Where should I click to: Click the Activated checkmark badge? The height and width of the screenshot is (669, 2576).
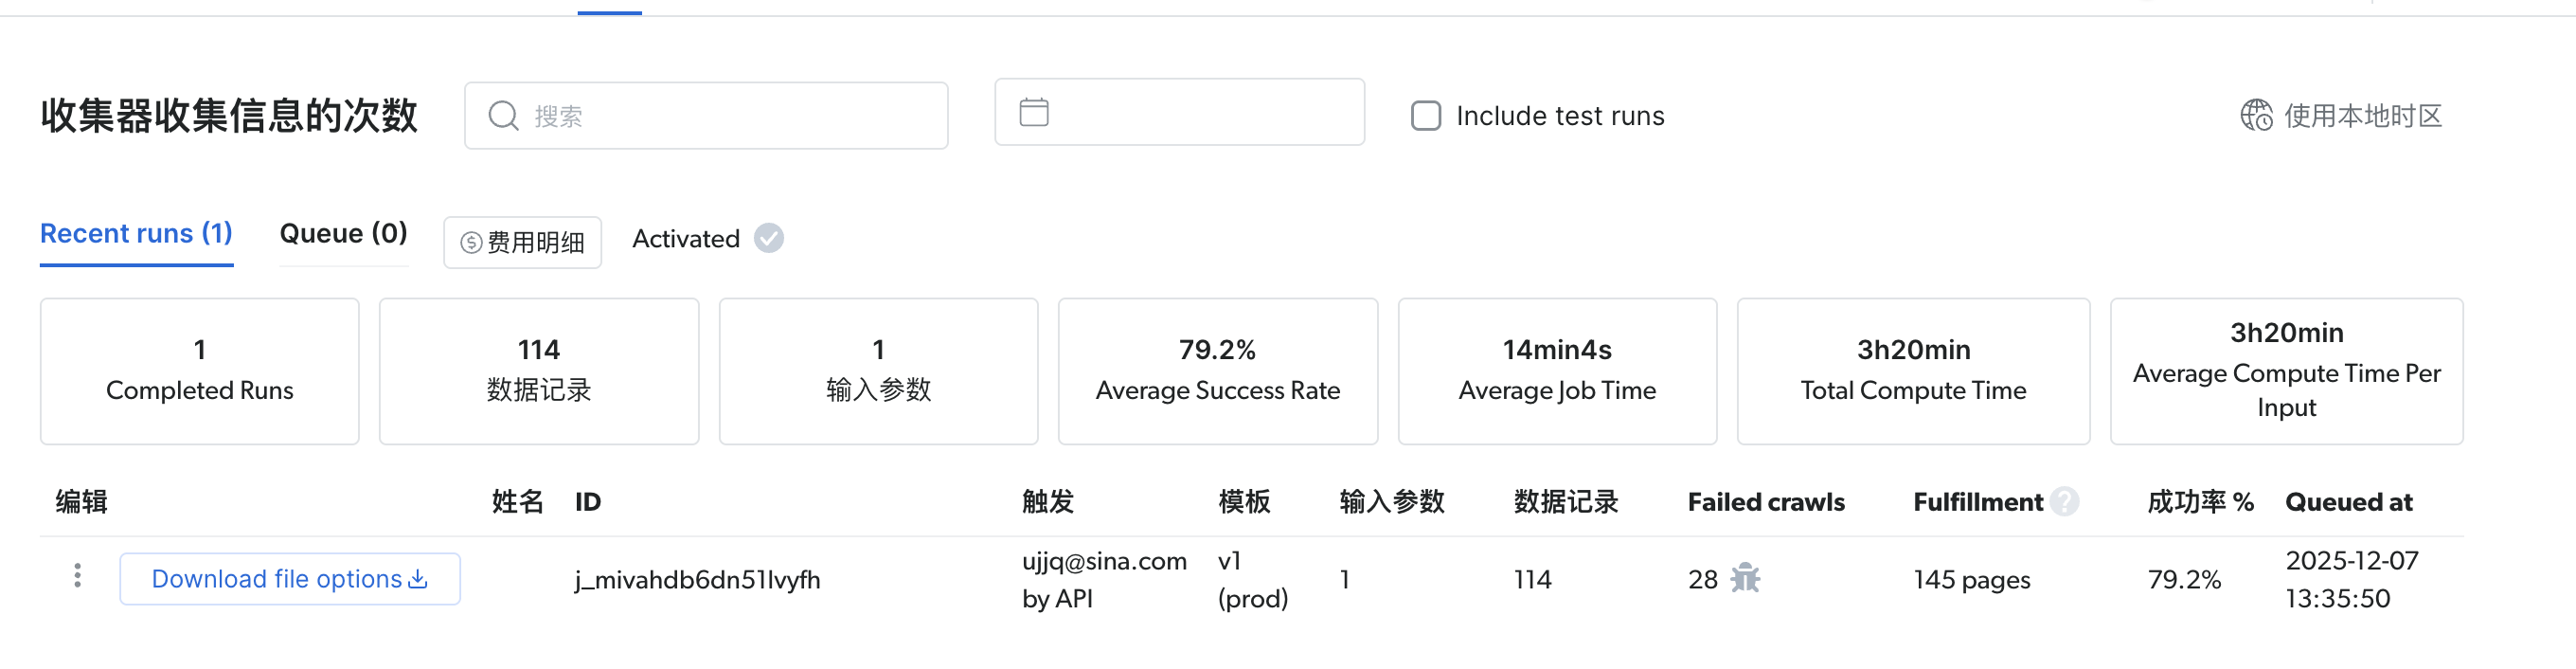(769, 239)
